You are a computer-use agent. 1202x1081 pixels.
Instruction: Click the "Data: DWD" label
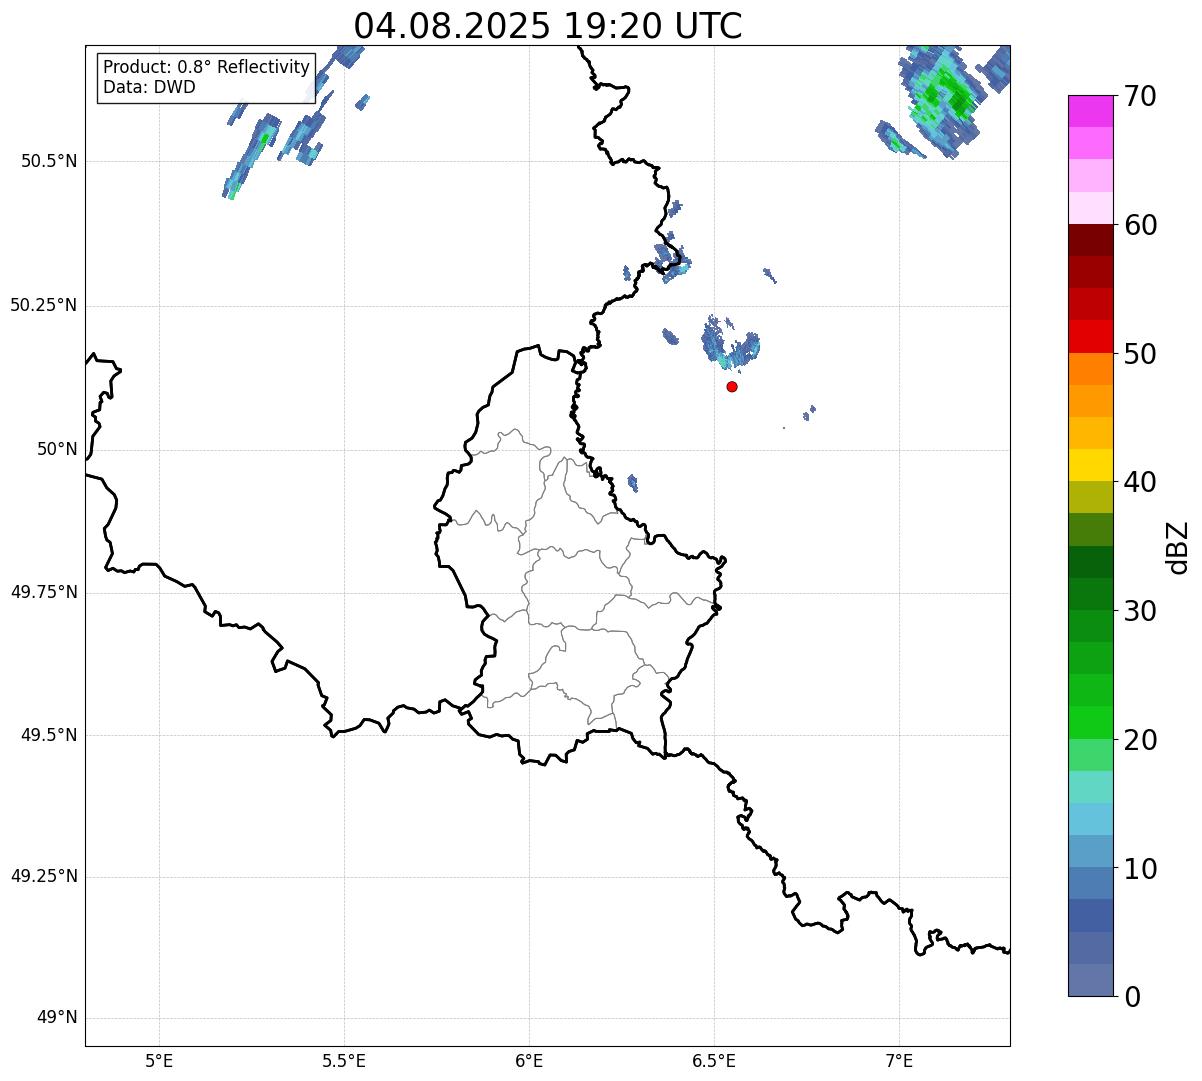pos(150,87)
